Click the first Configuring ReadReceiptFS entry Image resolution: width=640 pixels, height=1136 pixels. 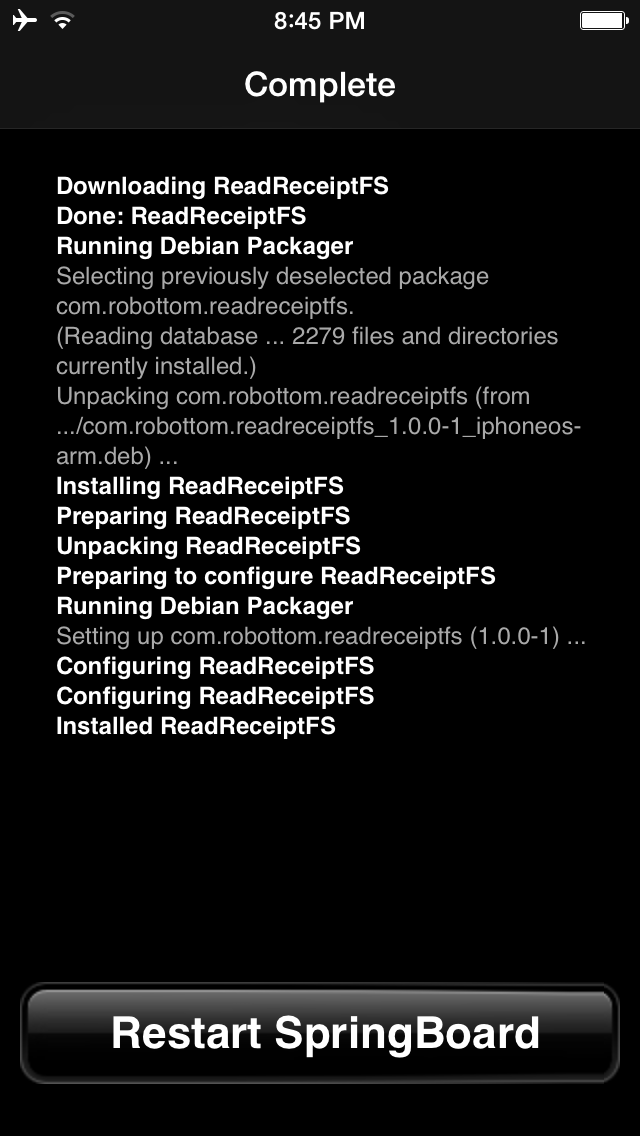coord(215,666)
